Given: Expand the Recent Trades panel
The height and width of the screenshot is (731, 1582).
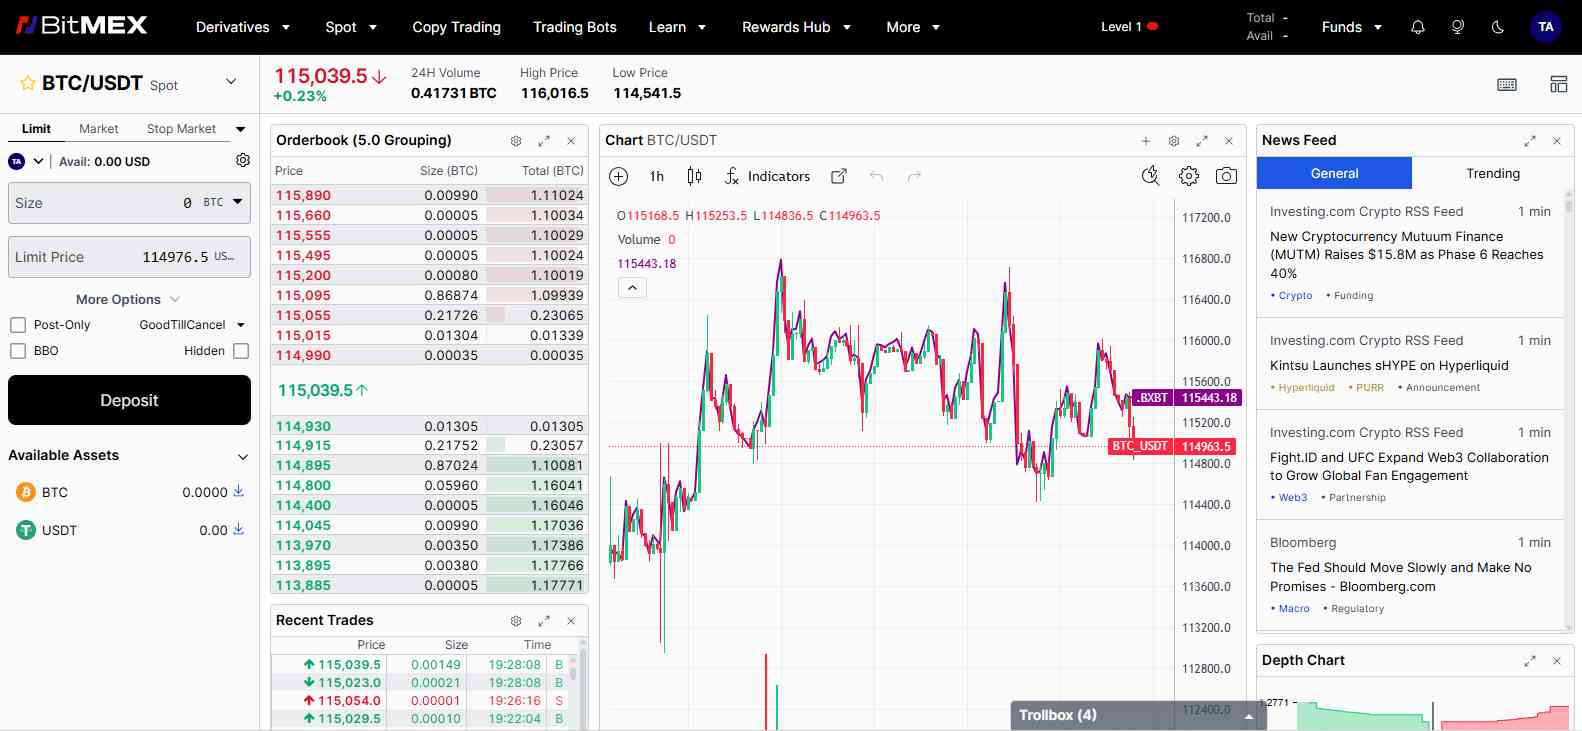Looking at the screenshot, I should click(x=544, y=621).
